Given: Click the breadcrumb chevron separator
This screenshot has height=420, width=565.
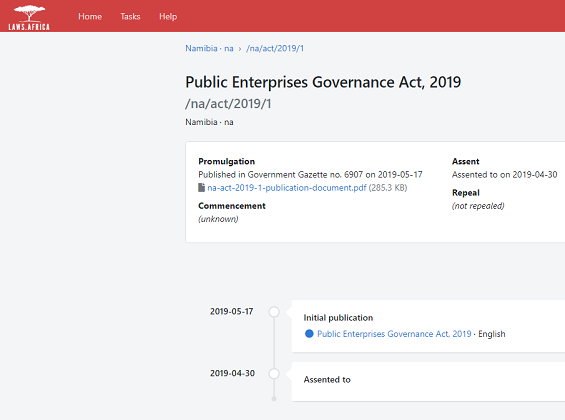Looking at the screenshot, I should (x=240, y=49).
